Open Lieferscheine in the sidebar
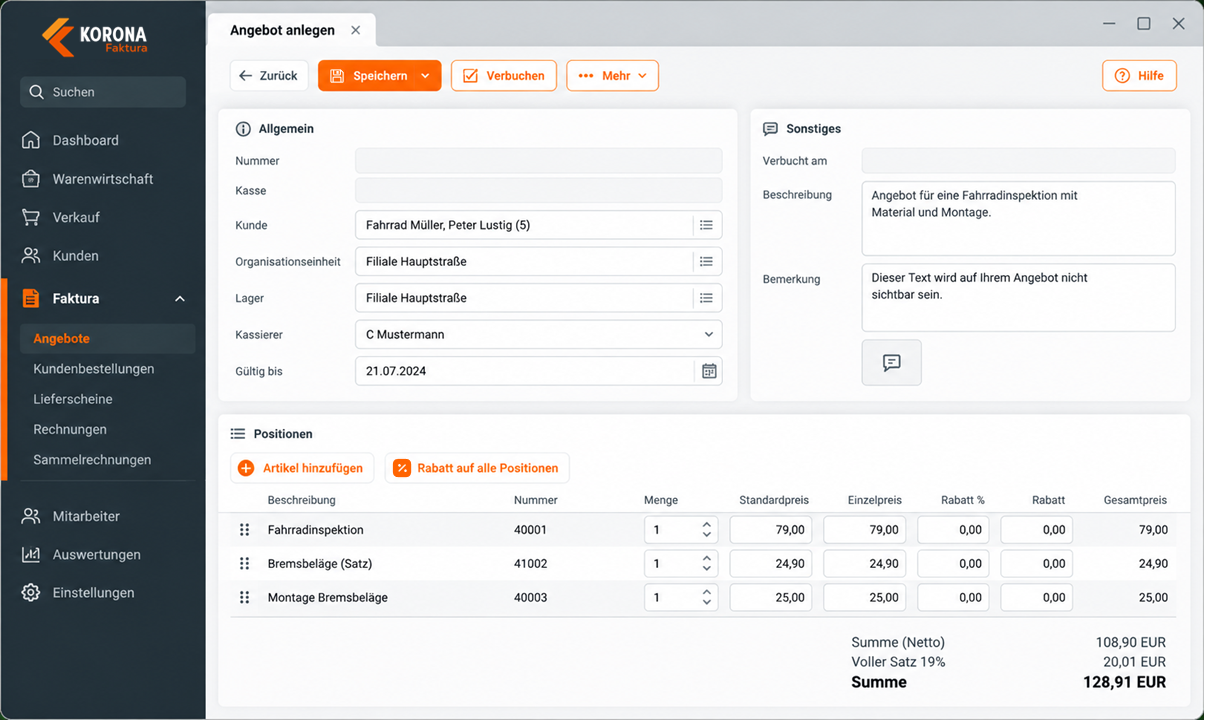 tap(73, 399)
